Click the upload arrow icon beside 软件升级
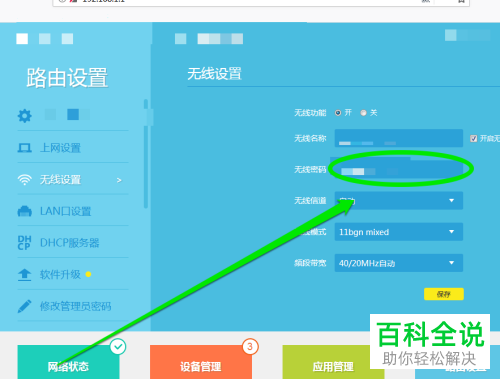The width and height of the screenshot is (500, 379). tap(24, 275)
